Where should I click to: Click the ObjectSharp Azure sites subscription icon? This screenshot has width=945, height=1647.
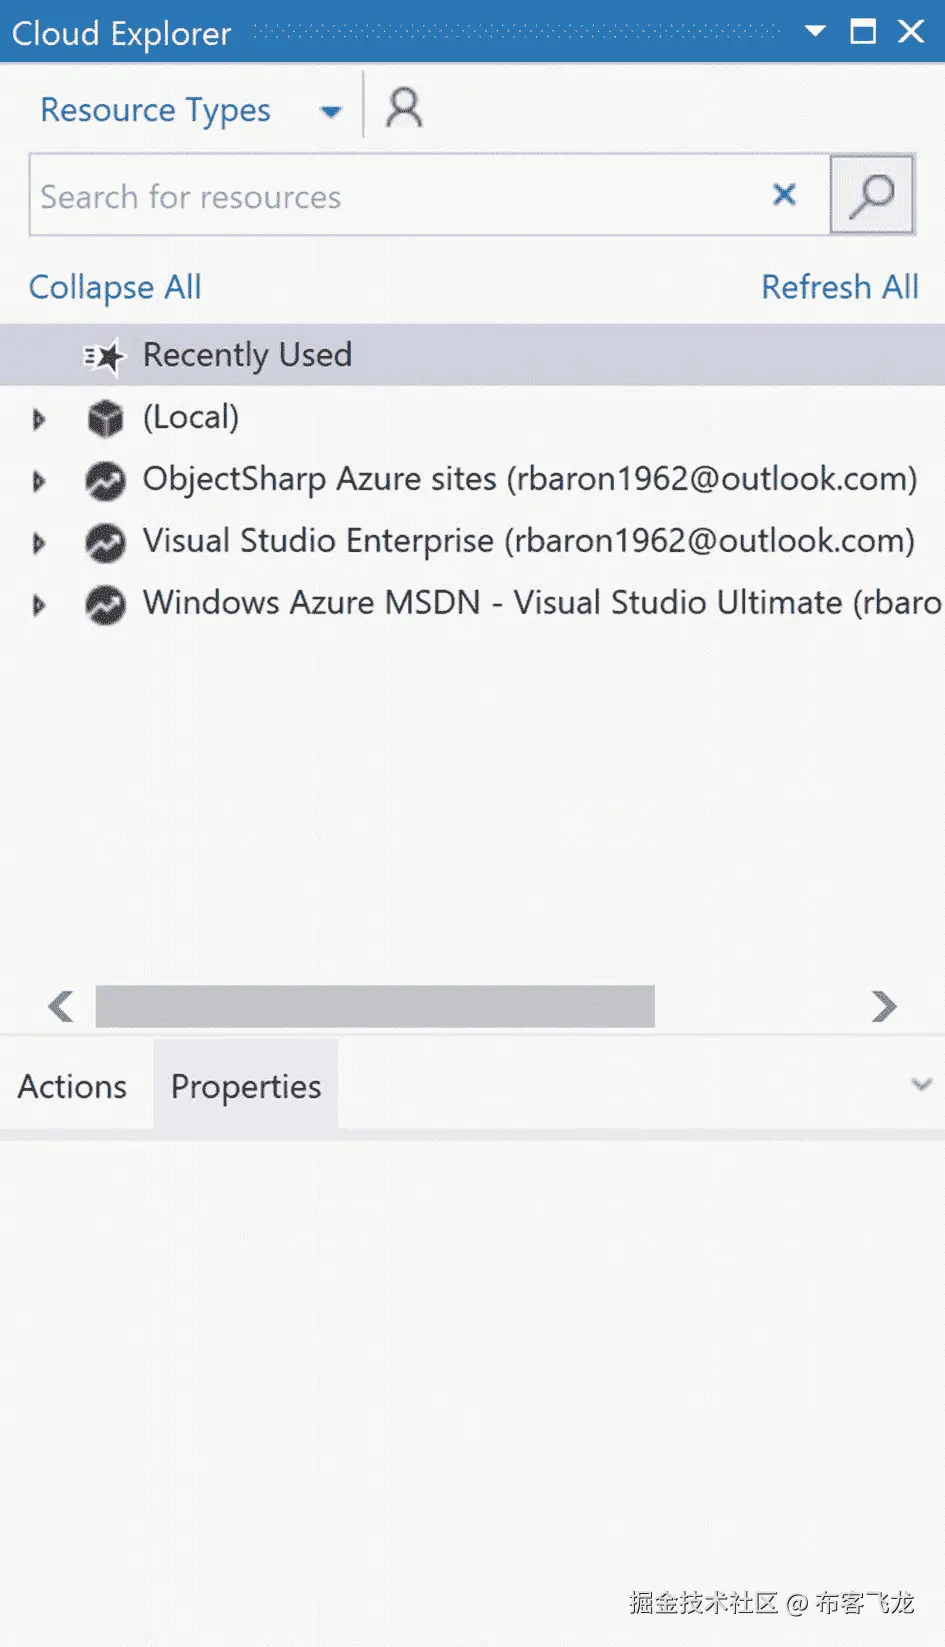tap(105, 481)
